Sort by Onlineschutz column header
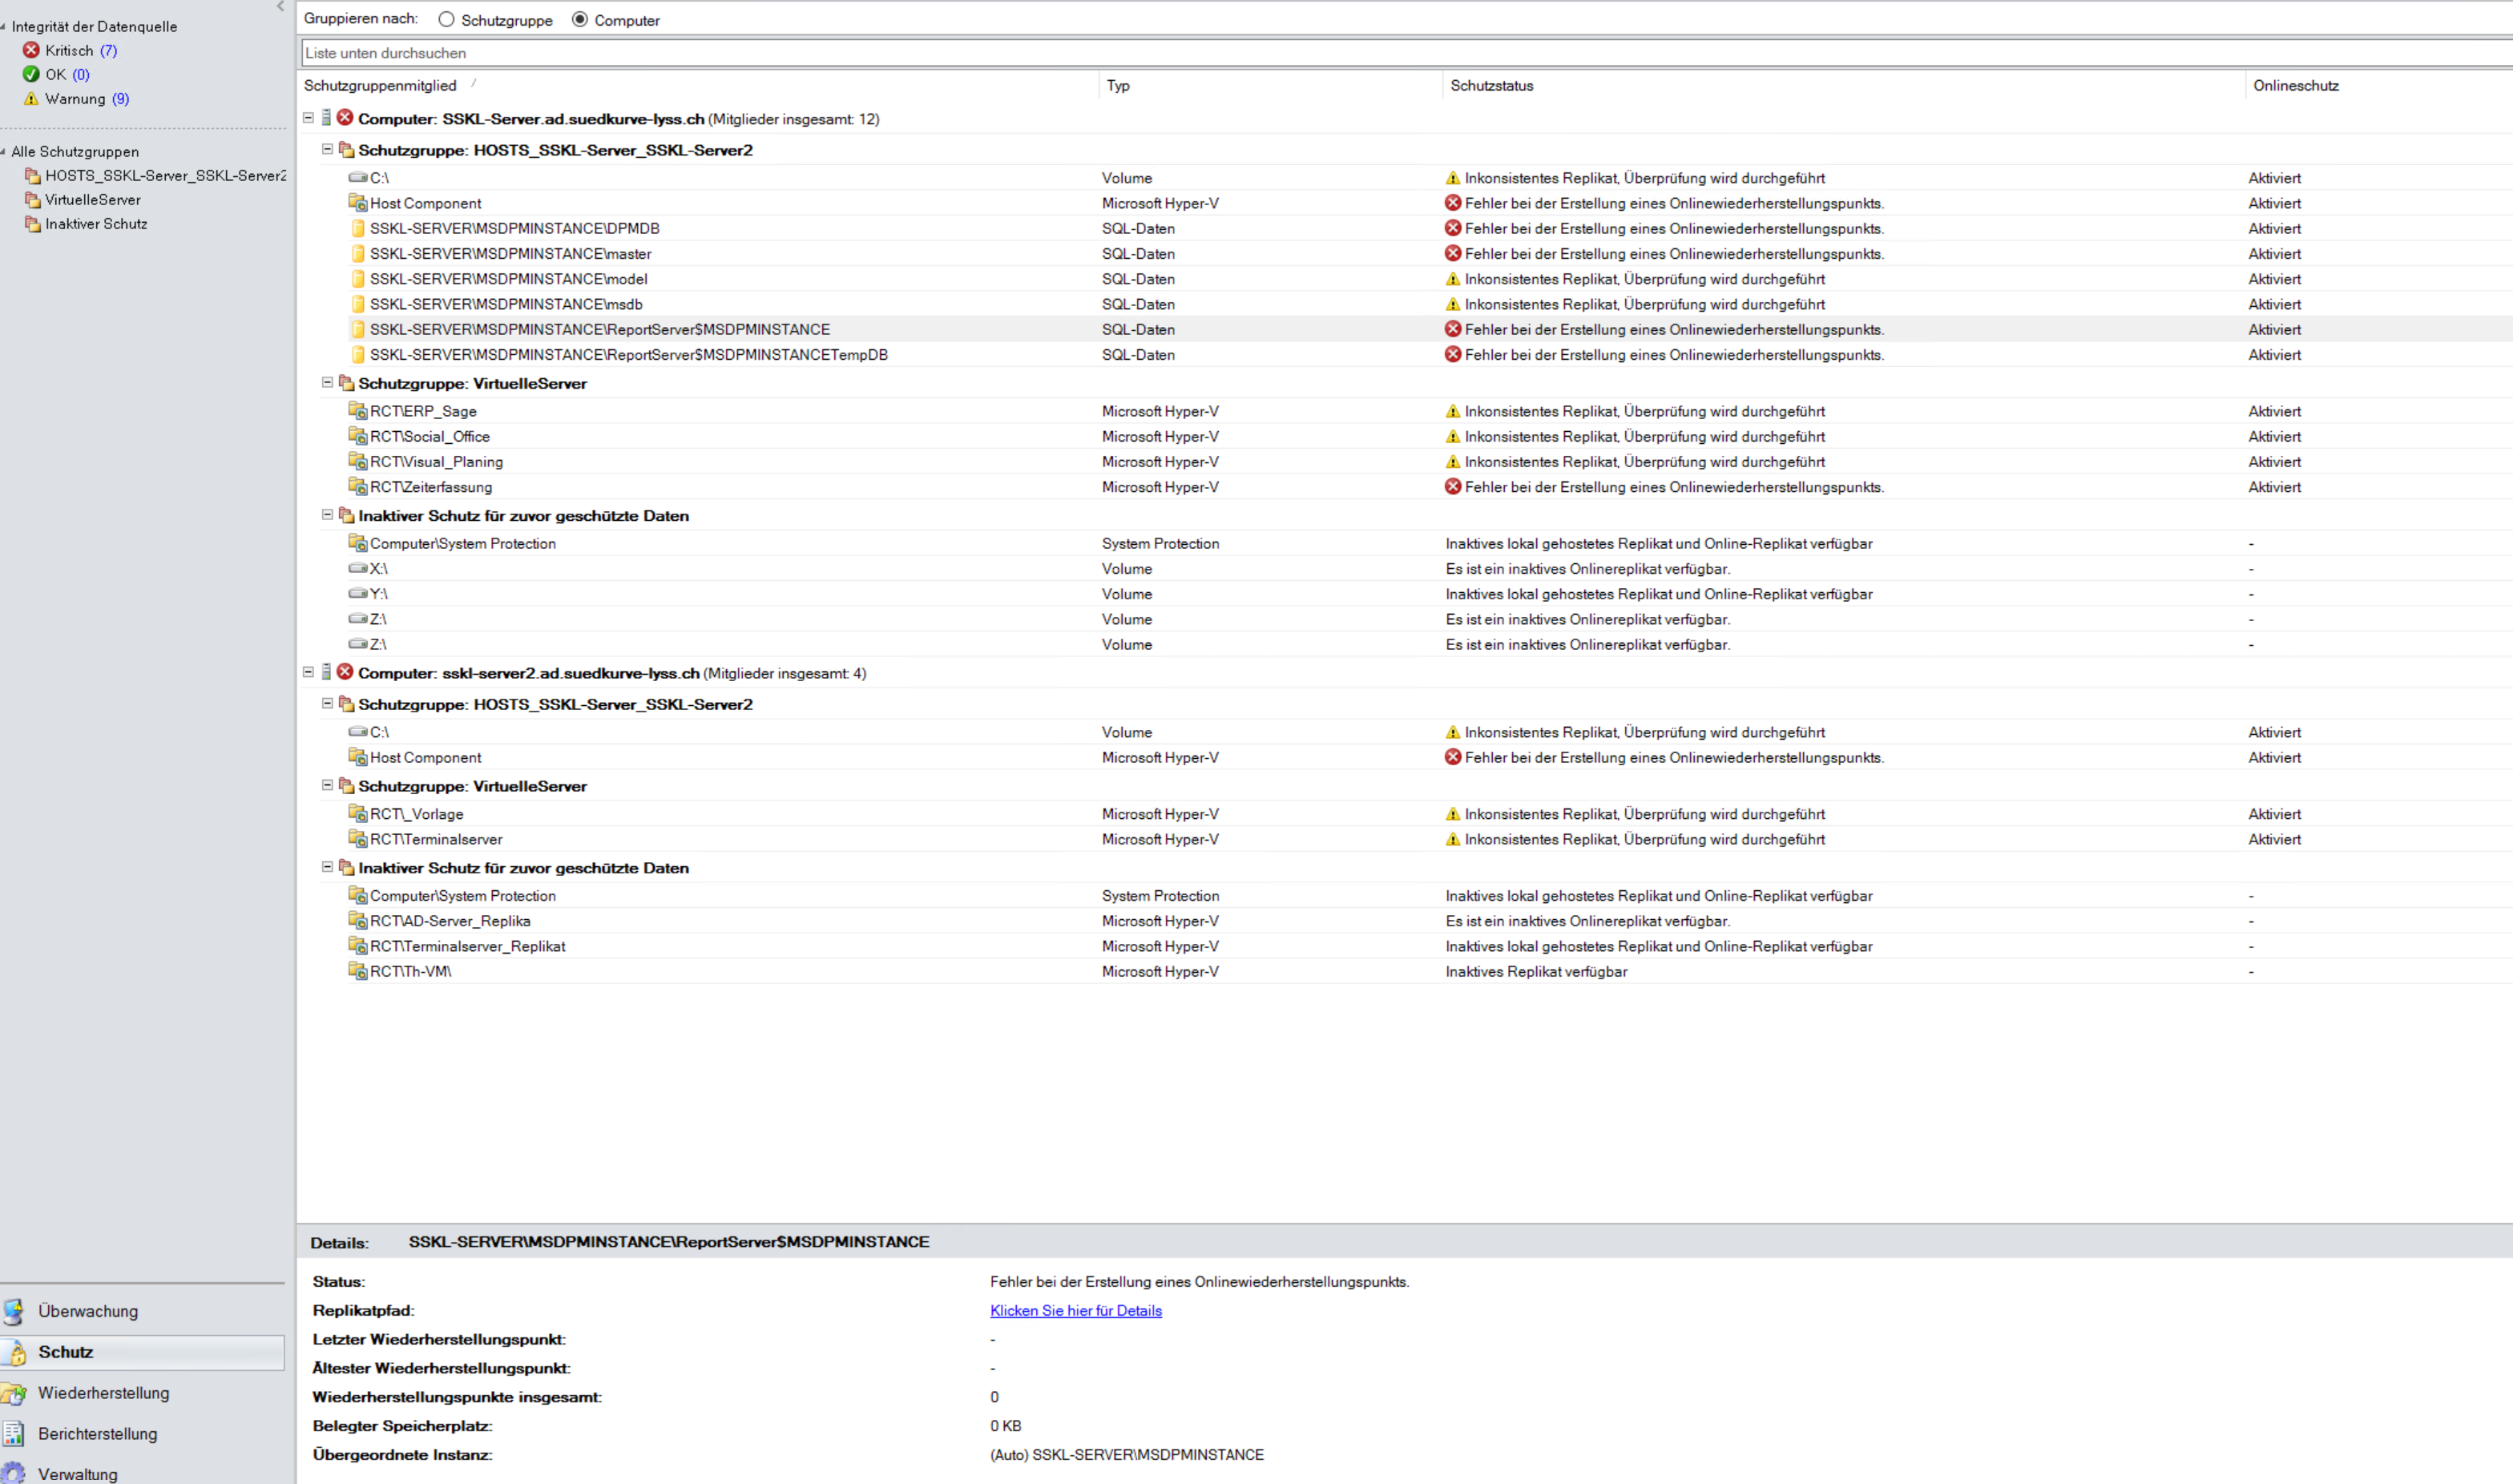 pos(2295,86)
